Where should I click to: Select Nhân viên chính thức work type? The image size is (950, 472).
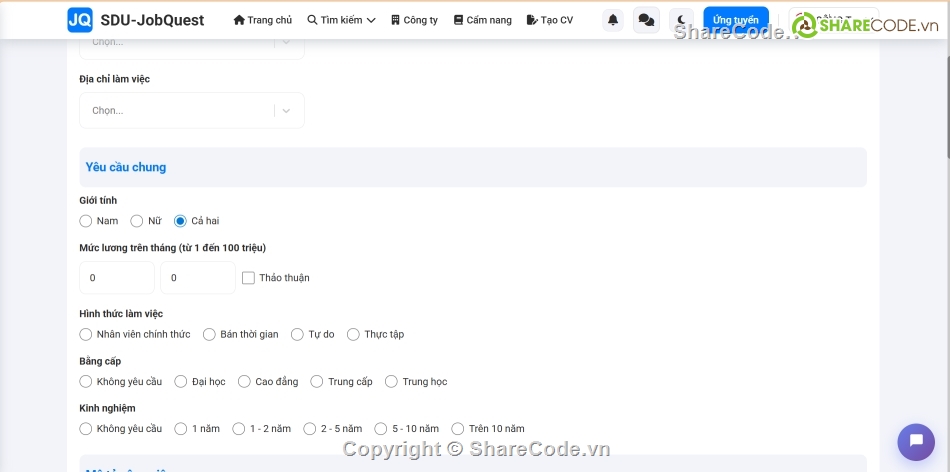tap(85, 334)
